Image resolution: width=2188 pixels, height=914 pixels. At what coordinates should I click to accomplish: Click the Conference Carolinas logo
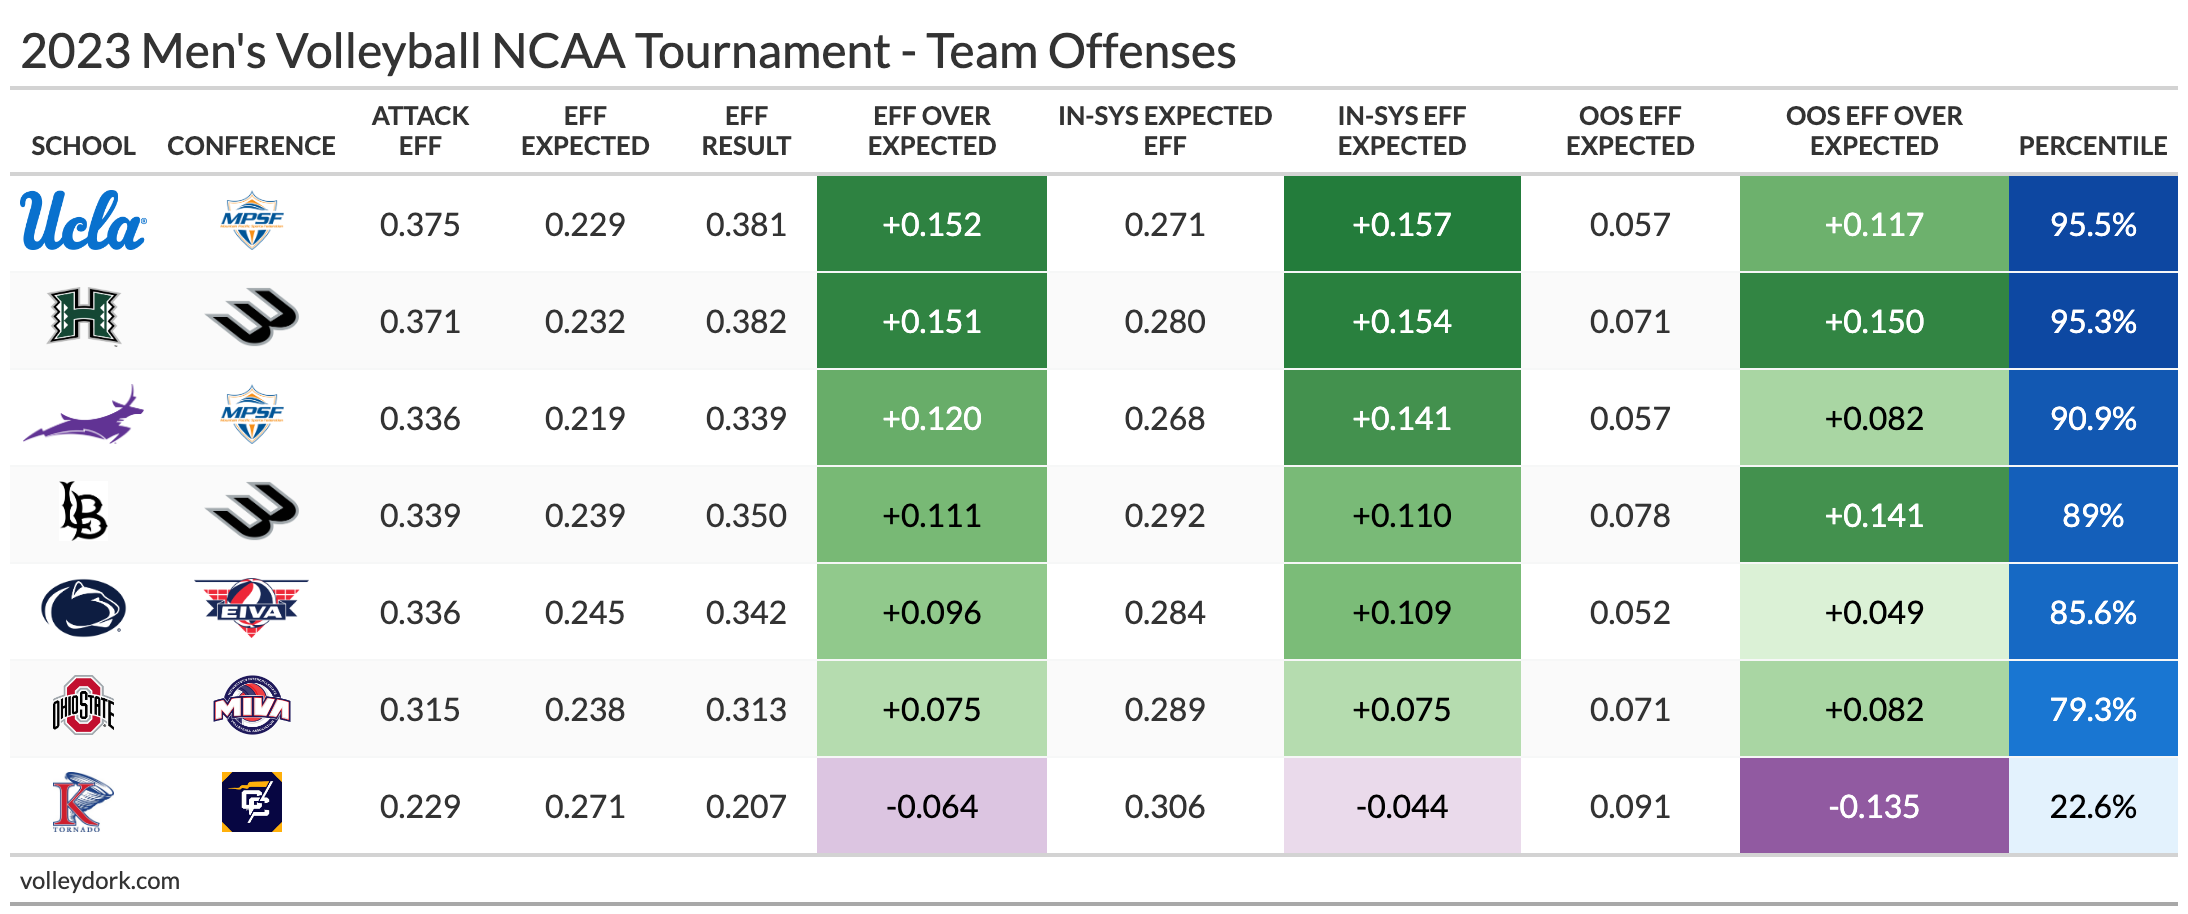[251, 802]
